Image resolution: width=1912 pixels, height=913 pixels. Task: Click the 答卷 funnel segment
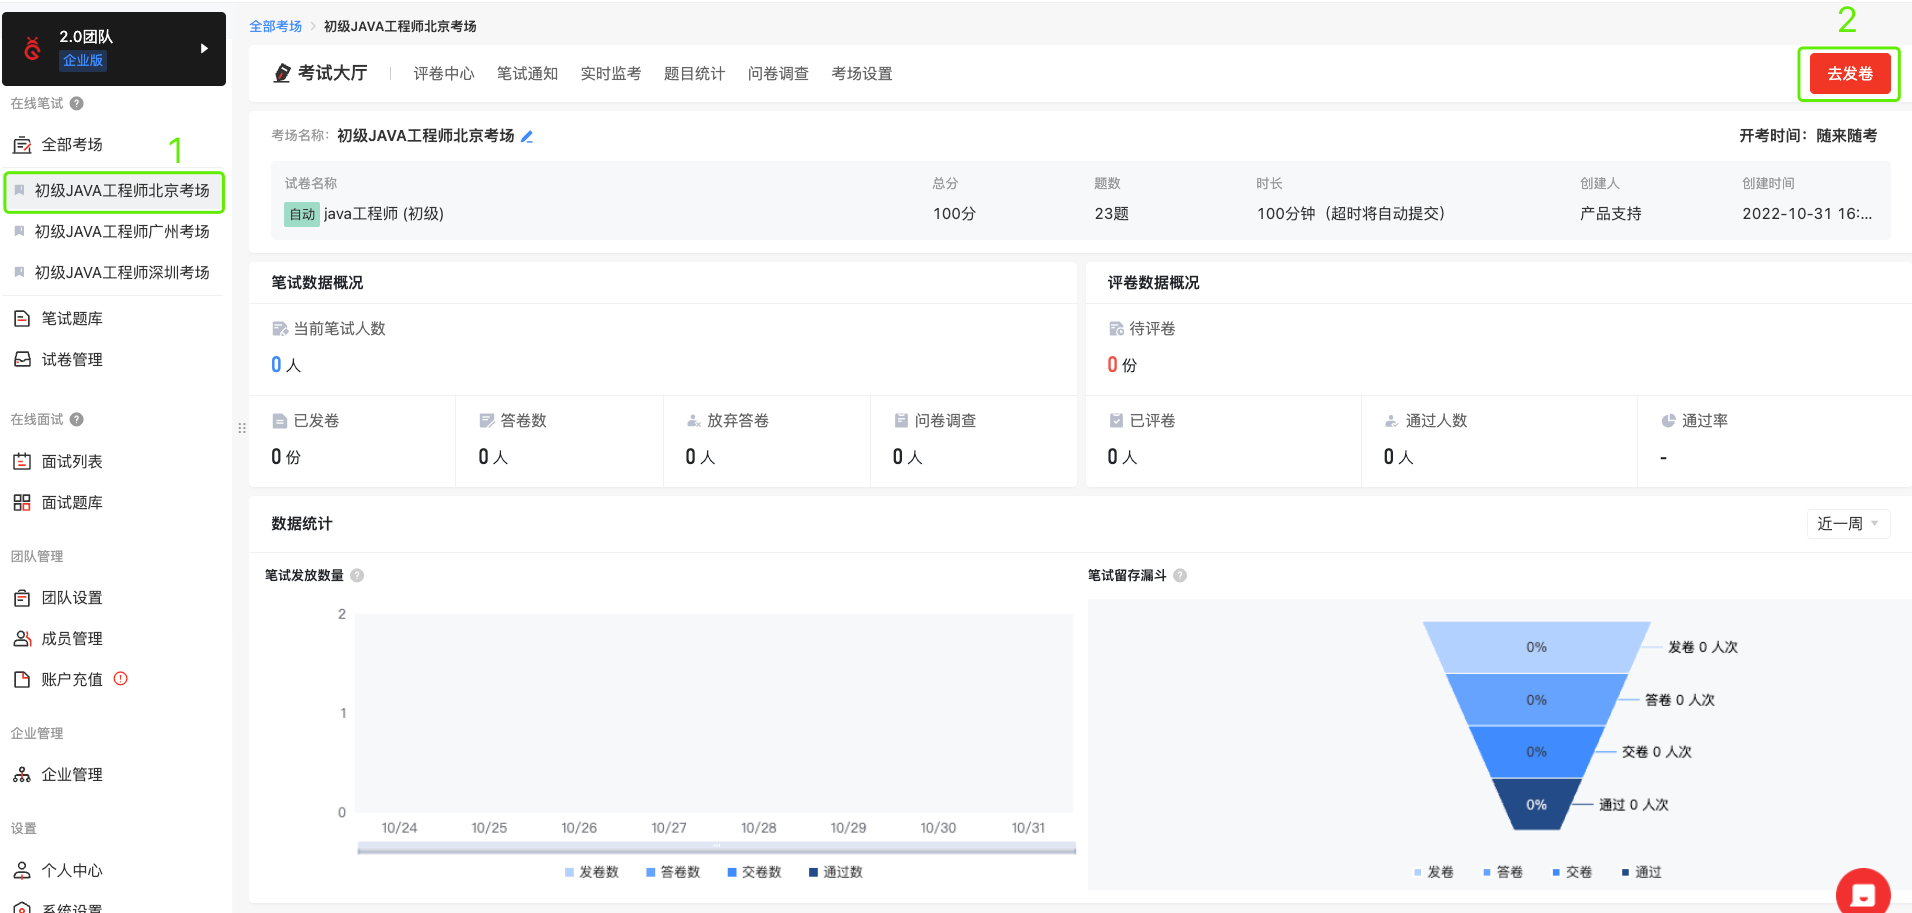coord(1536,700)
